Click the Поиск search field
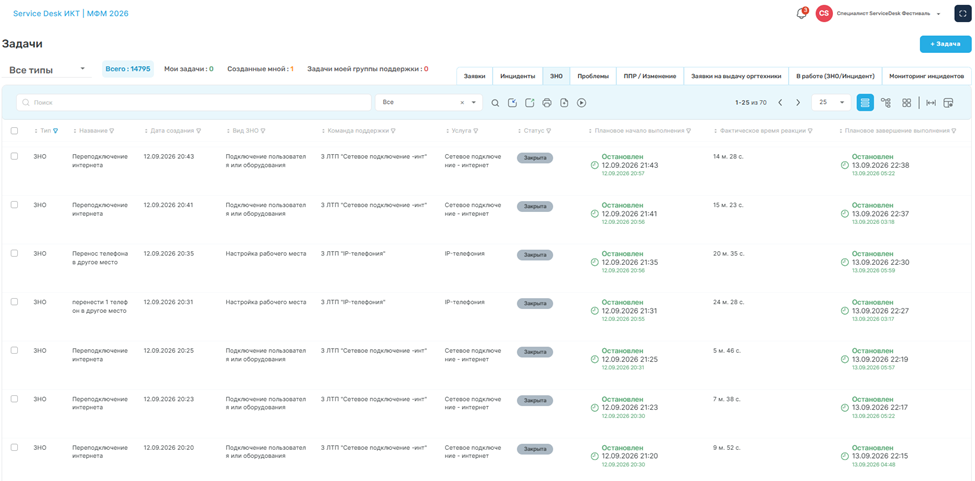 193,103
